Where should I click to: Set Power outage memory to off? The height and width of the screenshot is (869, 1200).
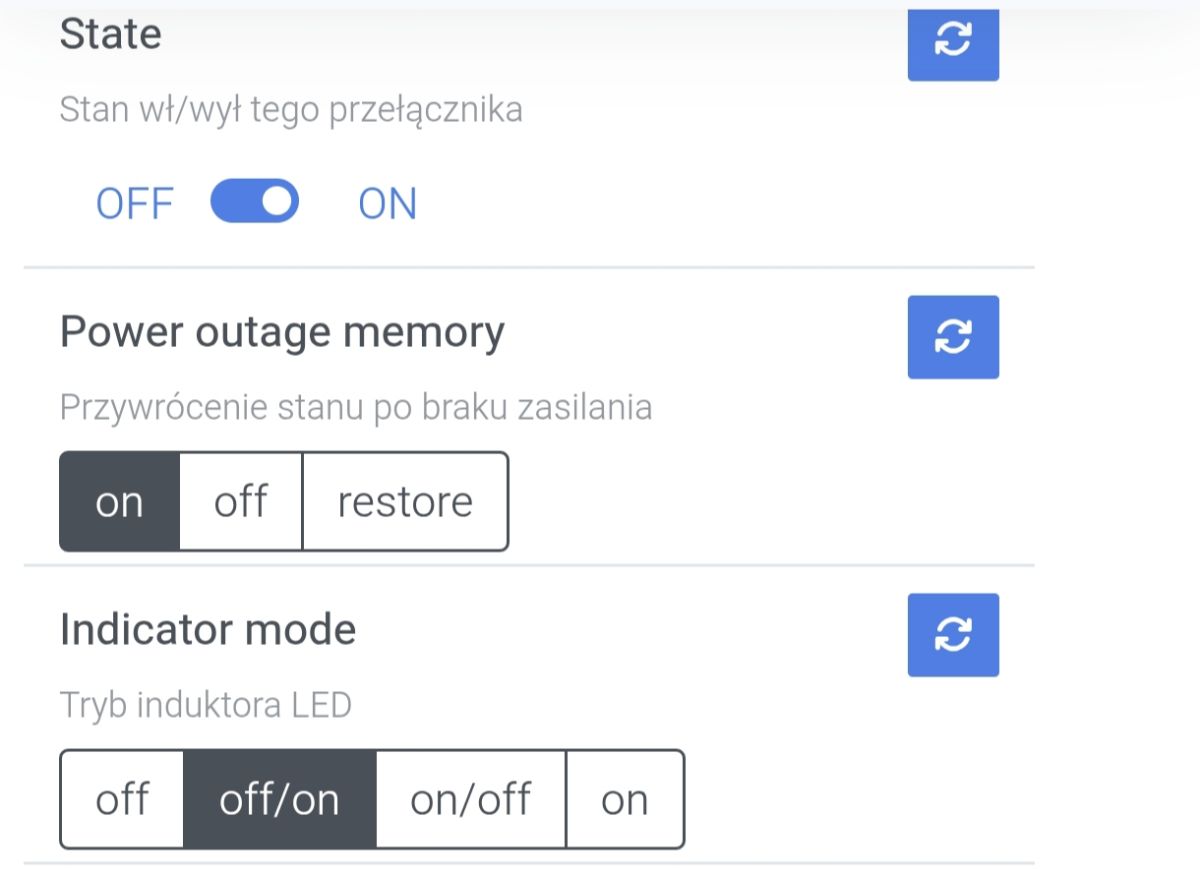(x=241, y=501)
